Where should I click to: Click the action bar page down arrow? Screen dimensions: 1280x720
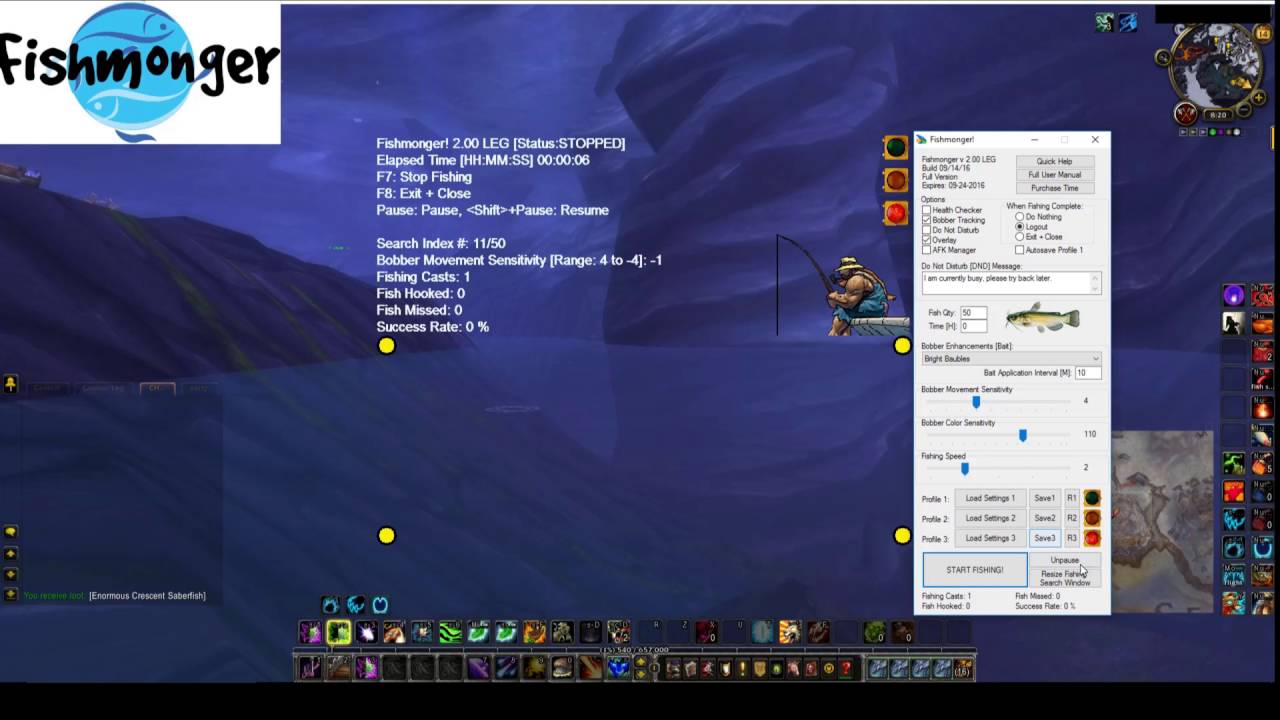[x=641, y=674]
